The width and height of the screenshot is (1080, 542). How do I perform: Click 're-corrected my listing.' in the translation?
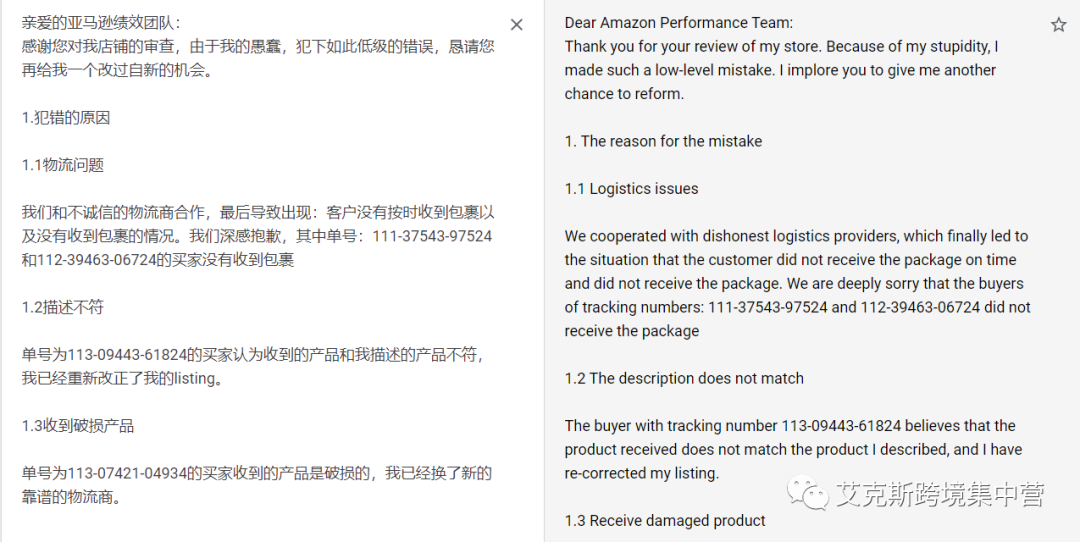coord(641,473)
